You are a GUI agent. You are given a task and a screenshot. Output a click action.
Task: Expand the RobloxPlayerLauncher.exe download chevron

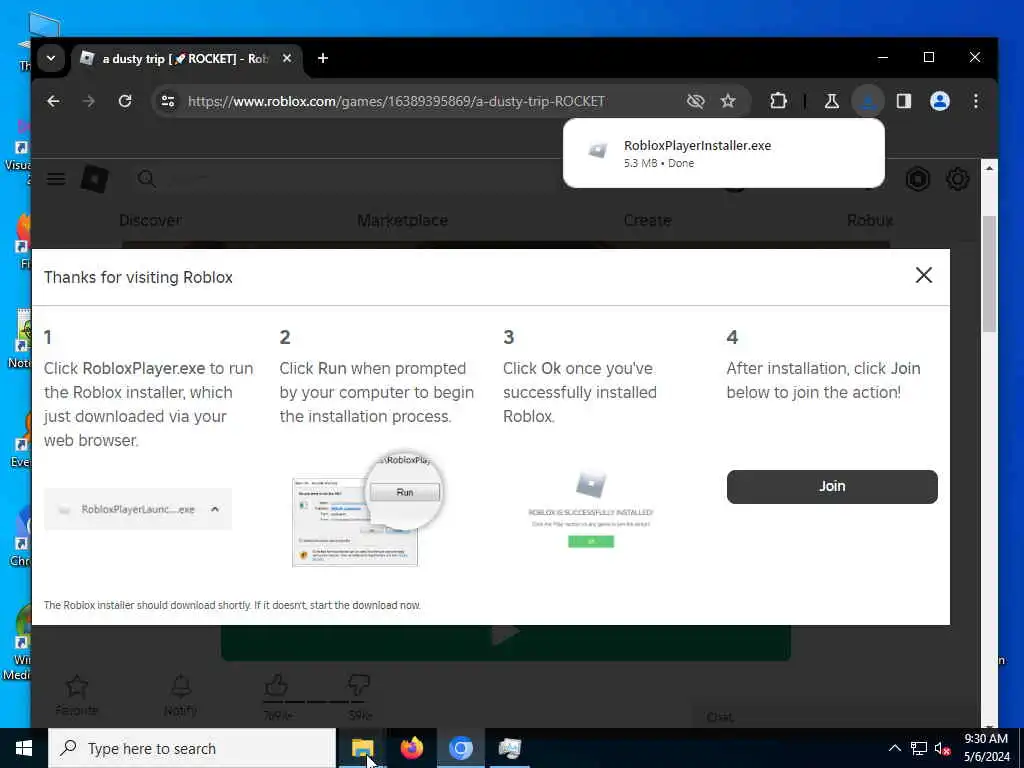(x=215, y=509)
